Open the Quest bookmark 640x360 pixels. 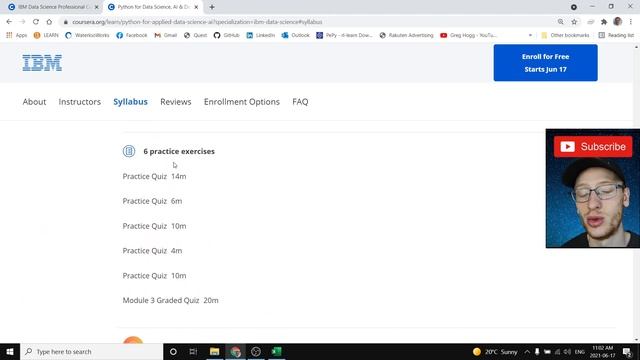[x=196, y=36]
